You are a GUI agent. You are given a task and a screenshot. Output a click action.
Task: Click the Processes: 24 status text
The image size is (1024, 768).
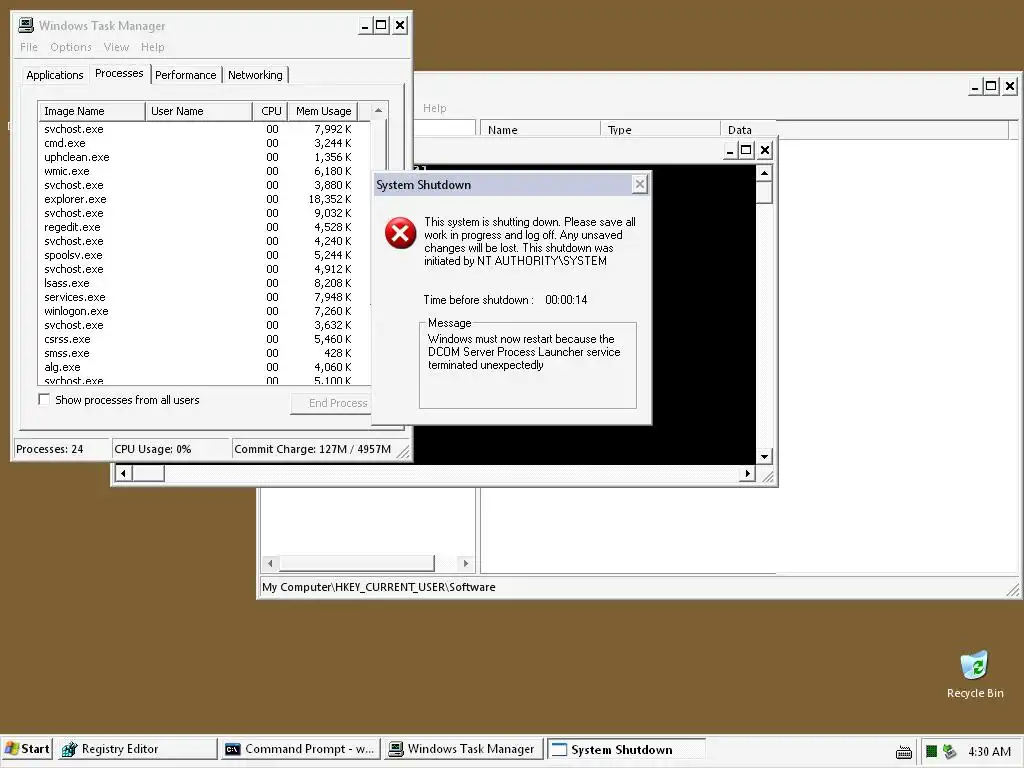pyautogui.click(x=50, y=449)
